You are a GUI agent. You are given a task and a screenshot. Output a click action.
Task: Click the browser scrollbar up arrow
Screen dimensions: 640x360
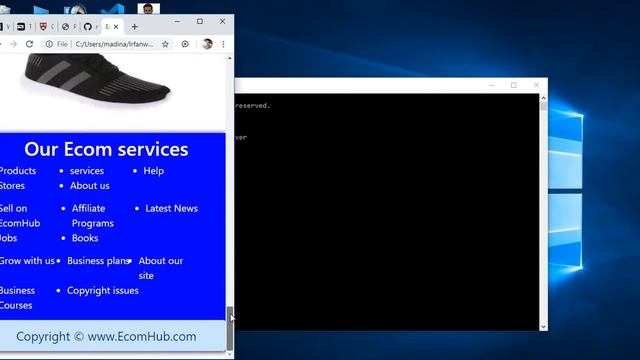click(230, 58)
